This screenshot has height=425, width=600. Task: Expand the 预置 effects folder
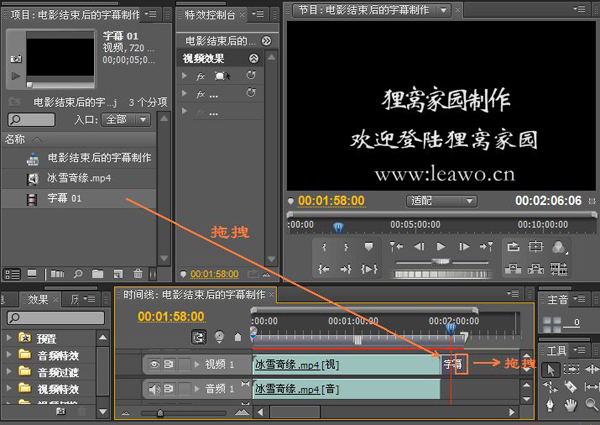[8, 338]
